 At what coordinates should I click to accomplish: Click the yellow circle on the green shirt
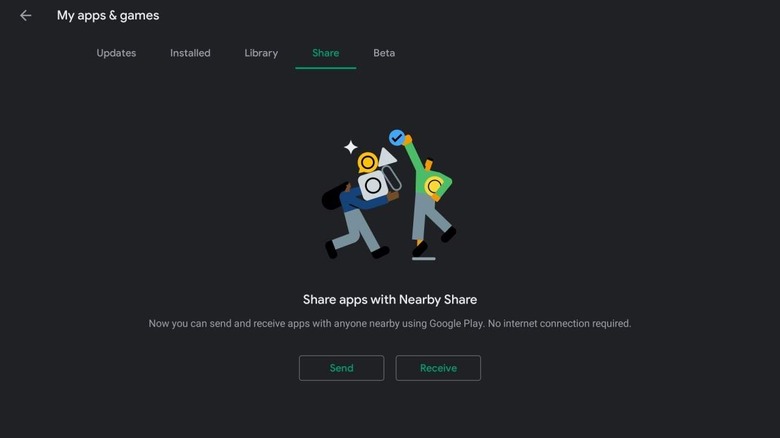434,186
